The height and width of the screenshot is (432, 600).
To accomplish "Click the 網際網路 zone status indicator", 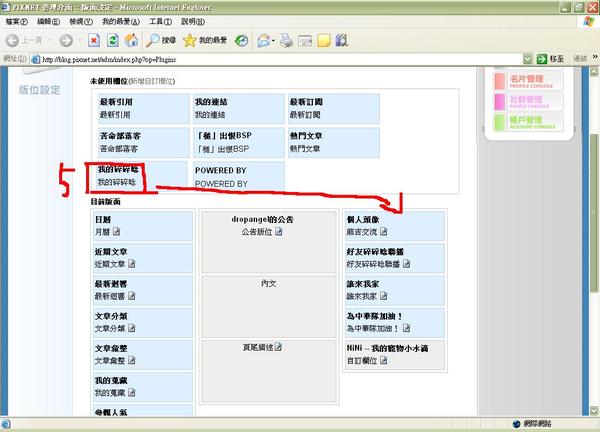I will [x=532, y=424].
